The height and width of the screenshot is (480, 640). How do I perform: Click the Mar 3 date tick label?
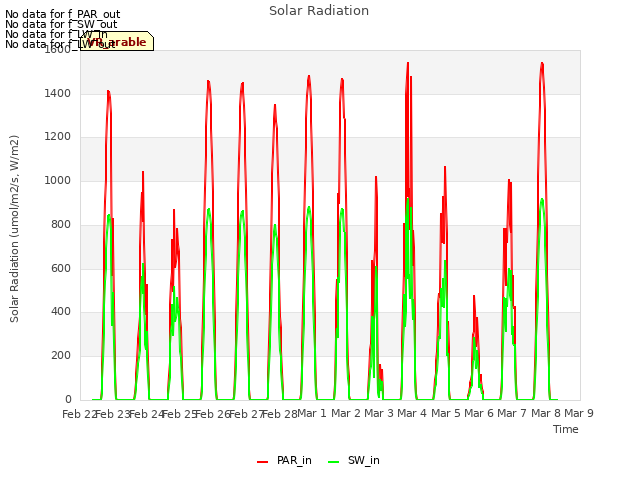click(379, 413)
